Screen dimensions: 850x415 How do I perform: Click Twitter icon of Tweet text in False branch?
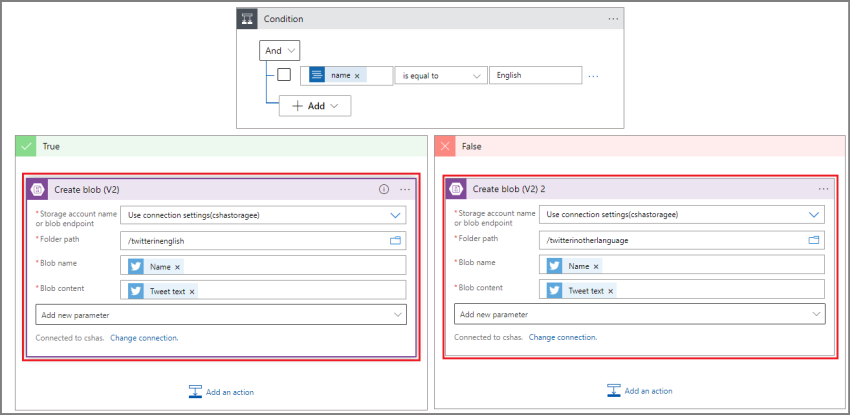click(555, 290)
